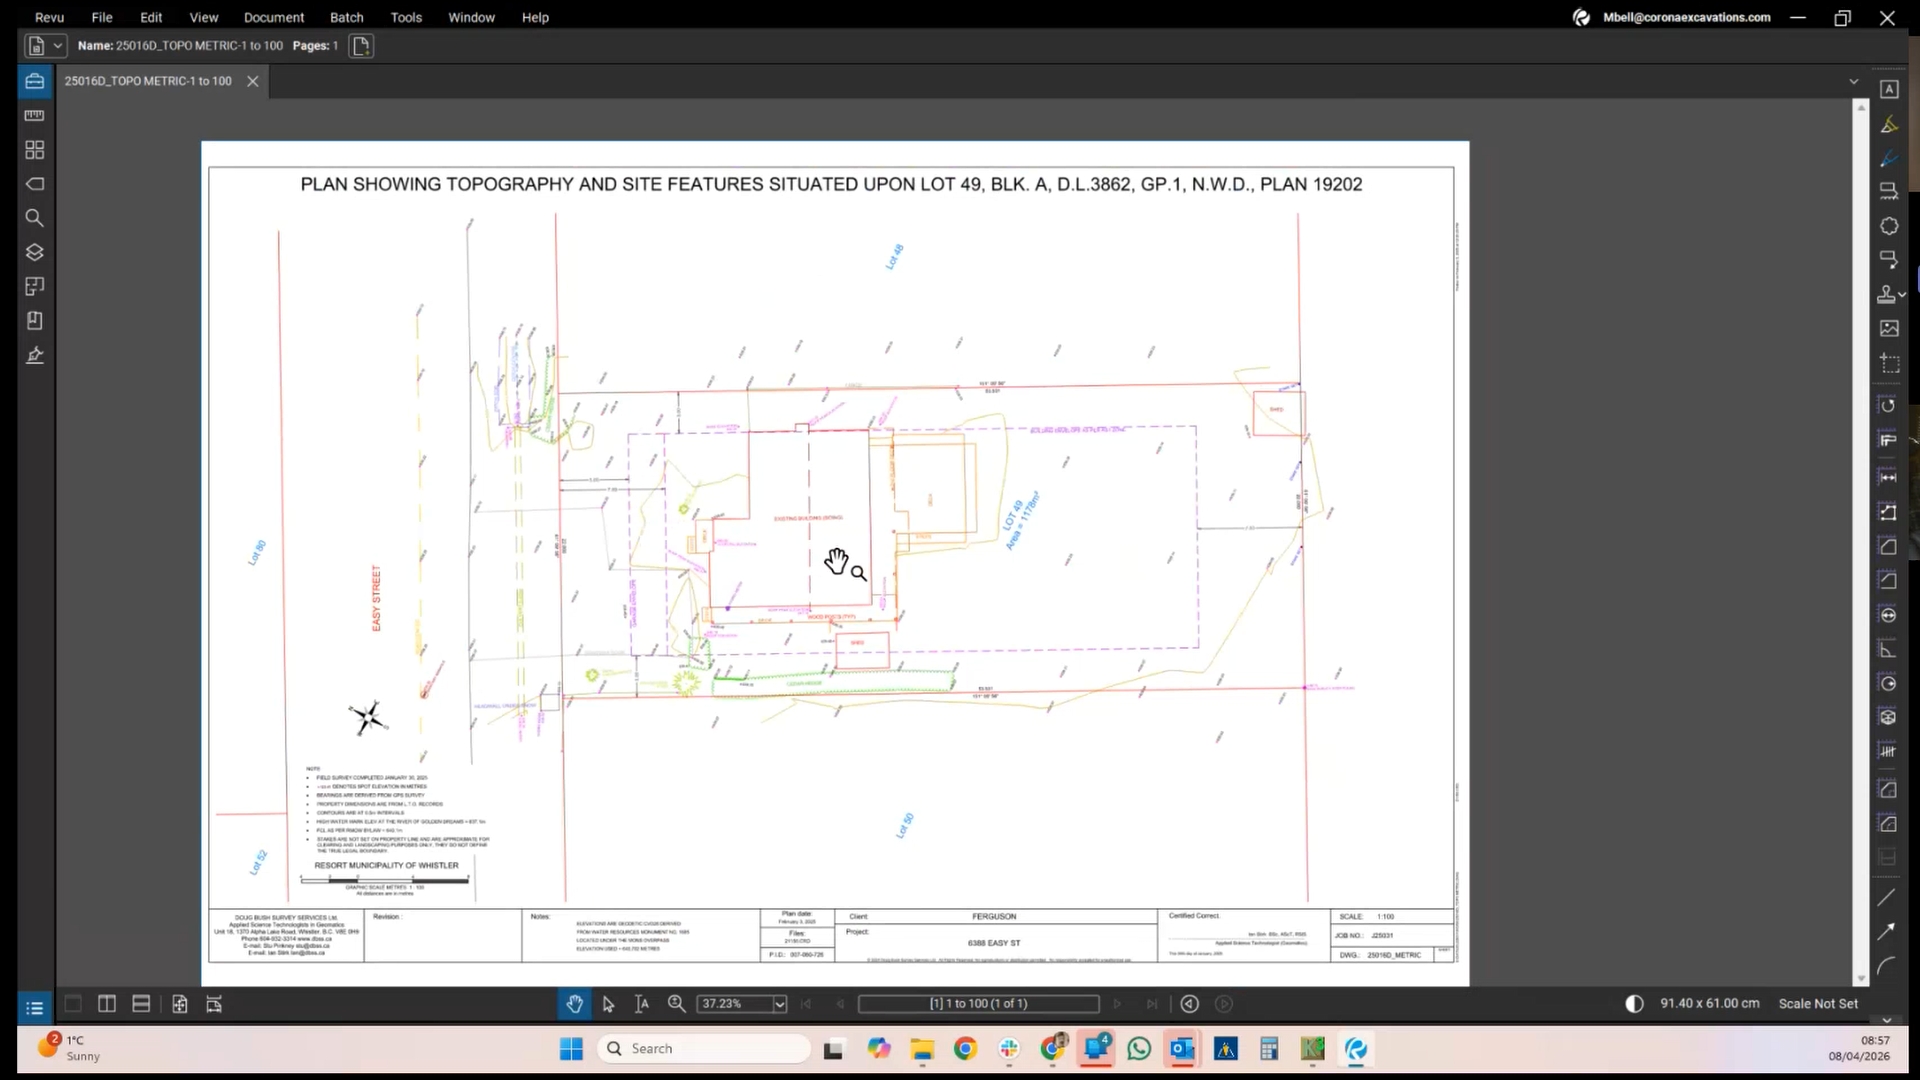Open the Search panel in the left sidebar
This screenshot has width=1920, height=1080.
coord(35,218)
